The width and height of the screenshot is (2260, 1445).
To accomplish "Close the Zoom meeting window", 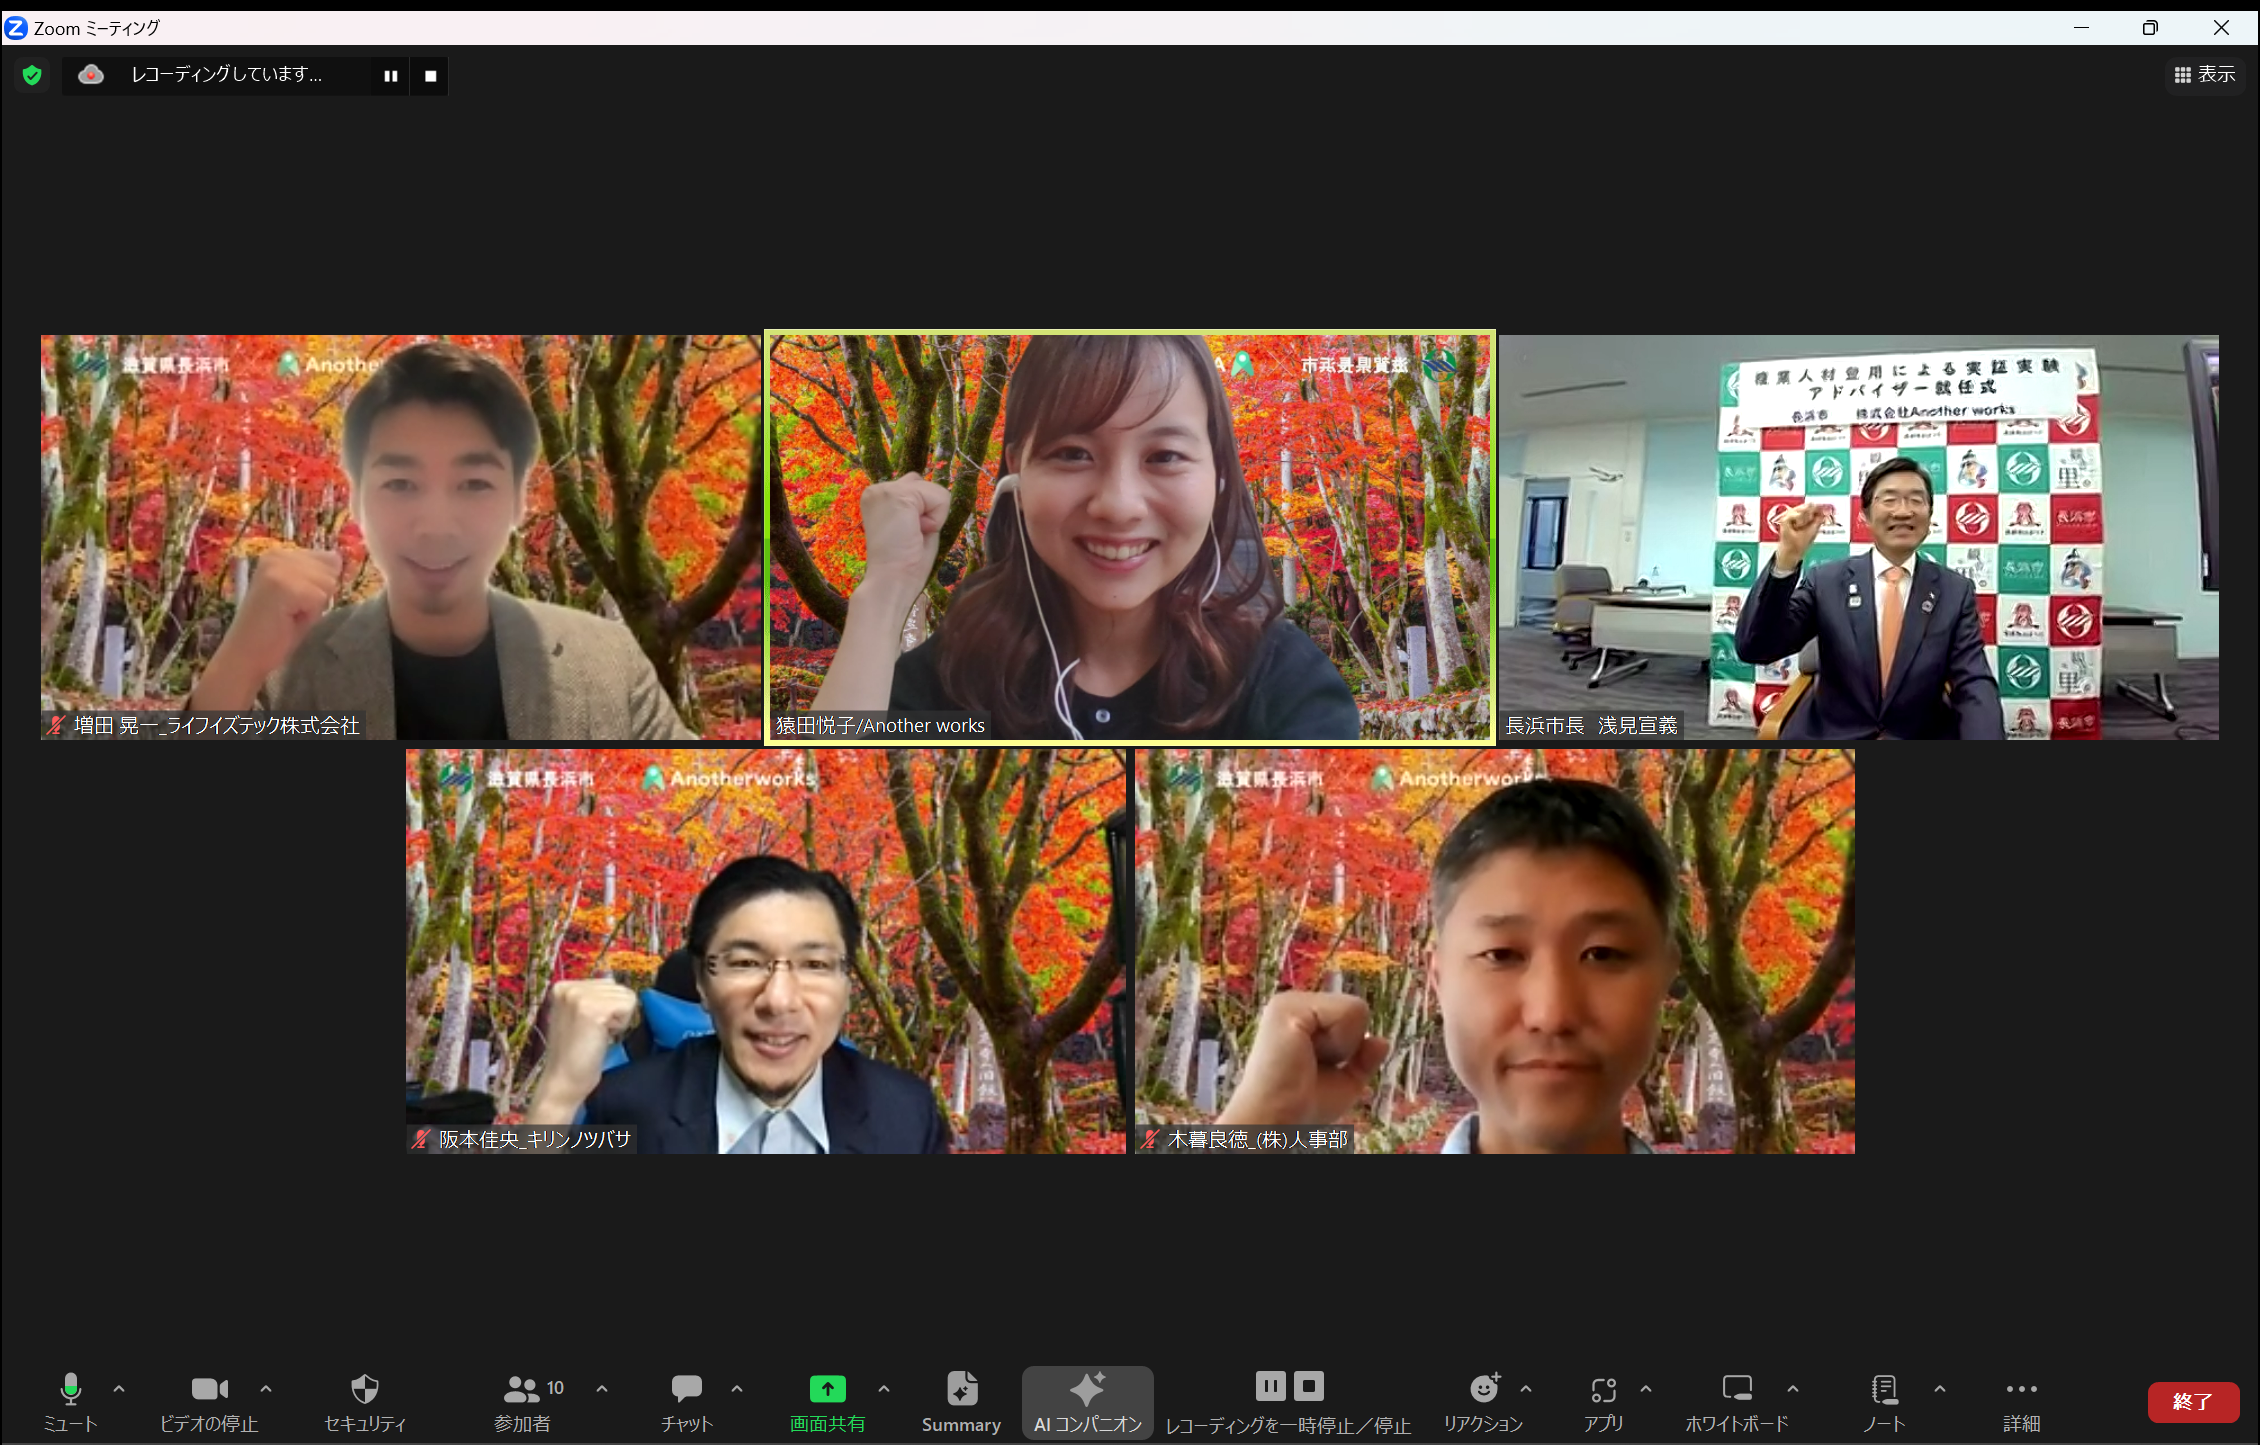I will (x=2221, y=28).
